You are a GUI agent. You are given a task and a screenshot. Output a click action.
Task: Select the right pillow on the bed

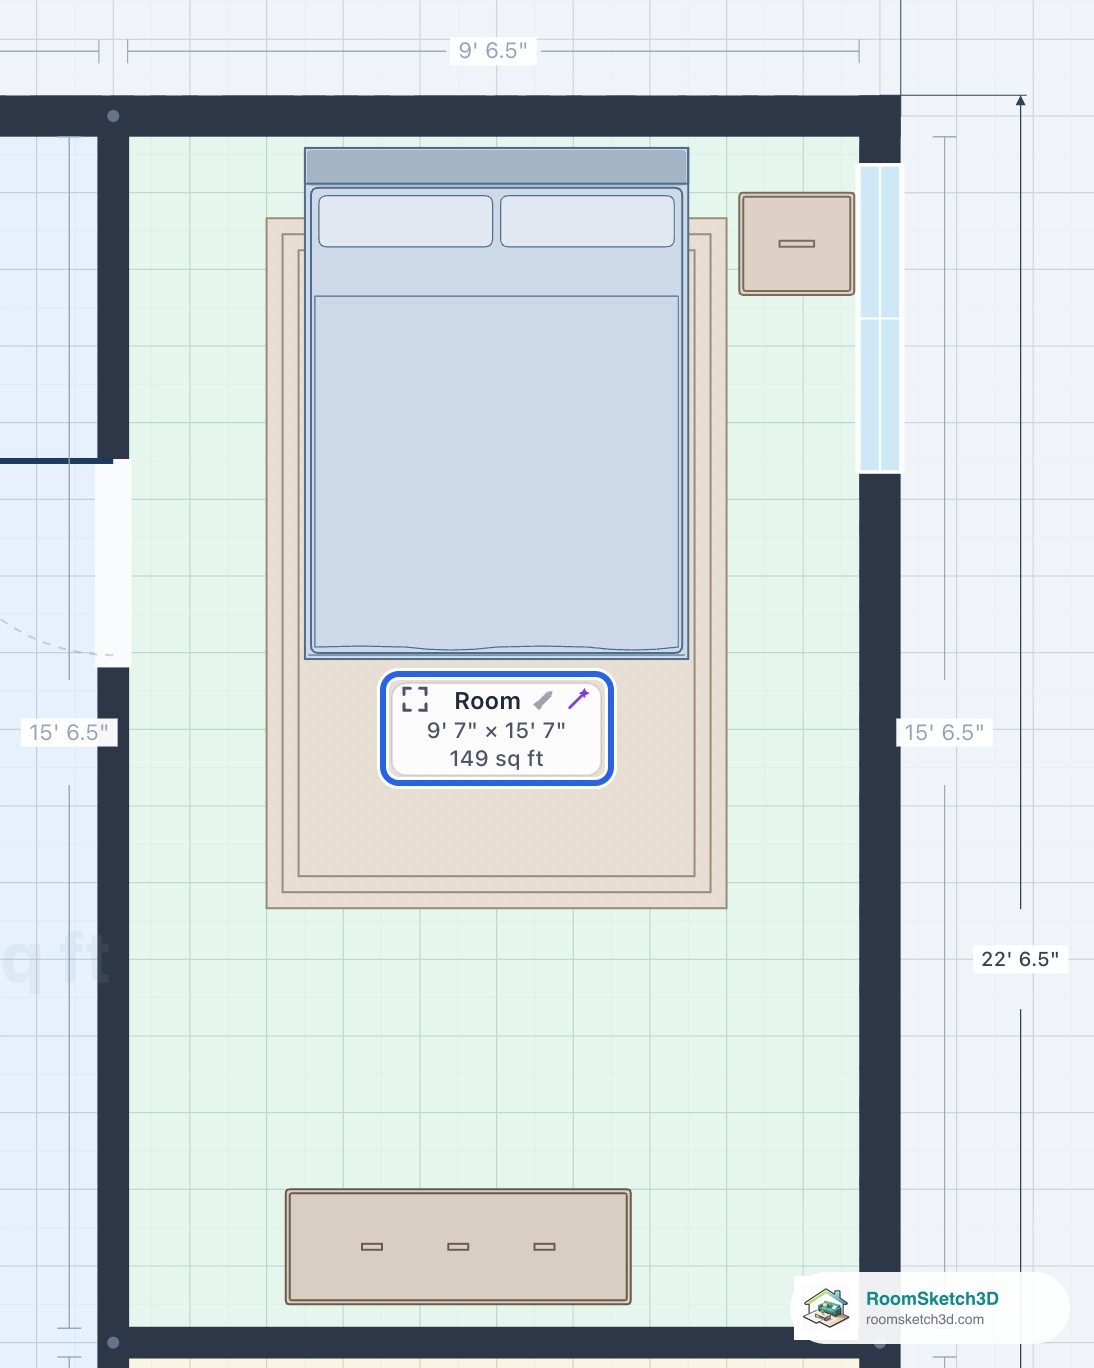(x=587, y=221)
